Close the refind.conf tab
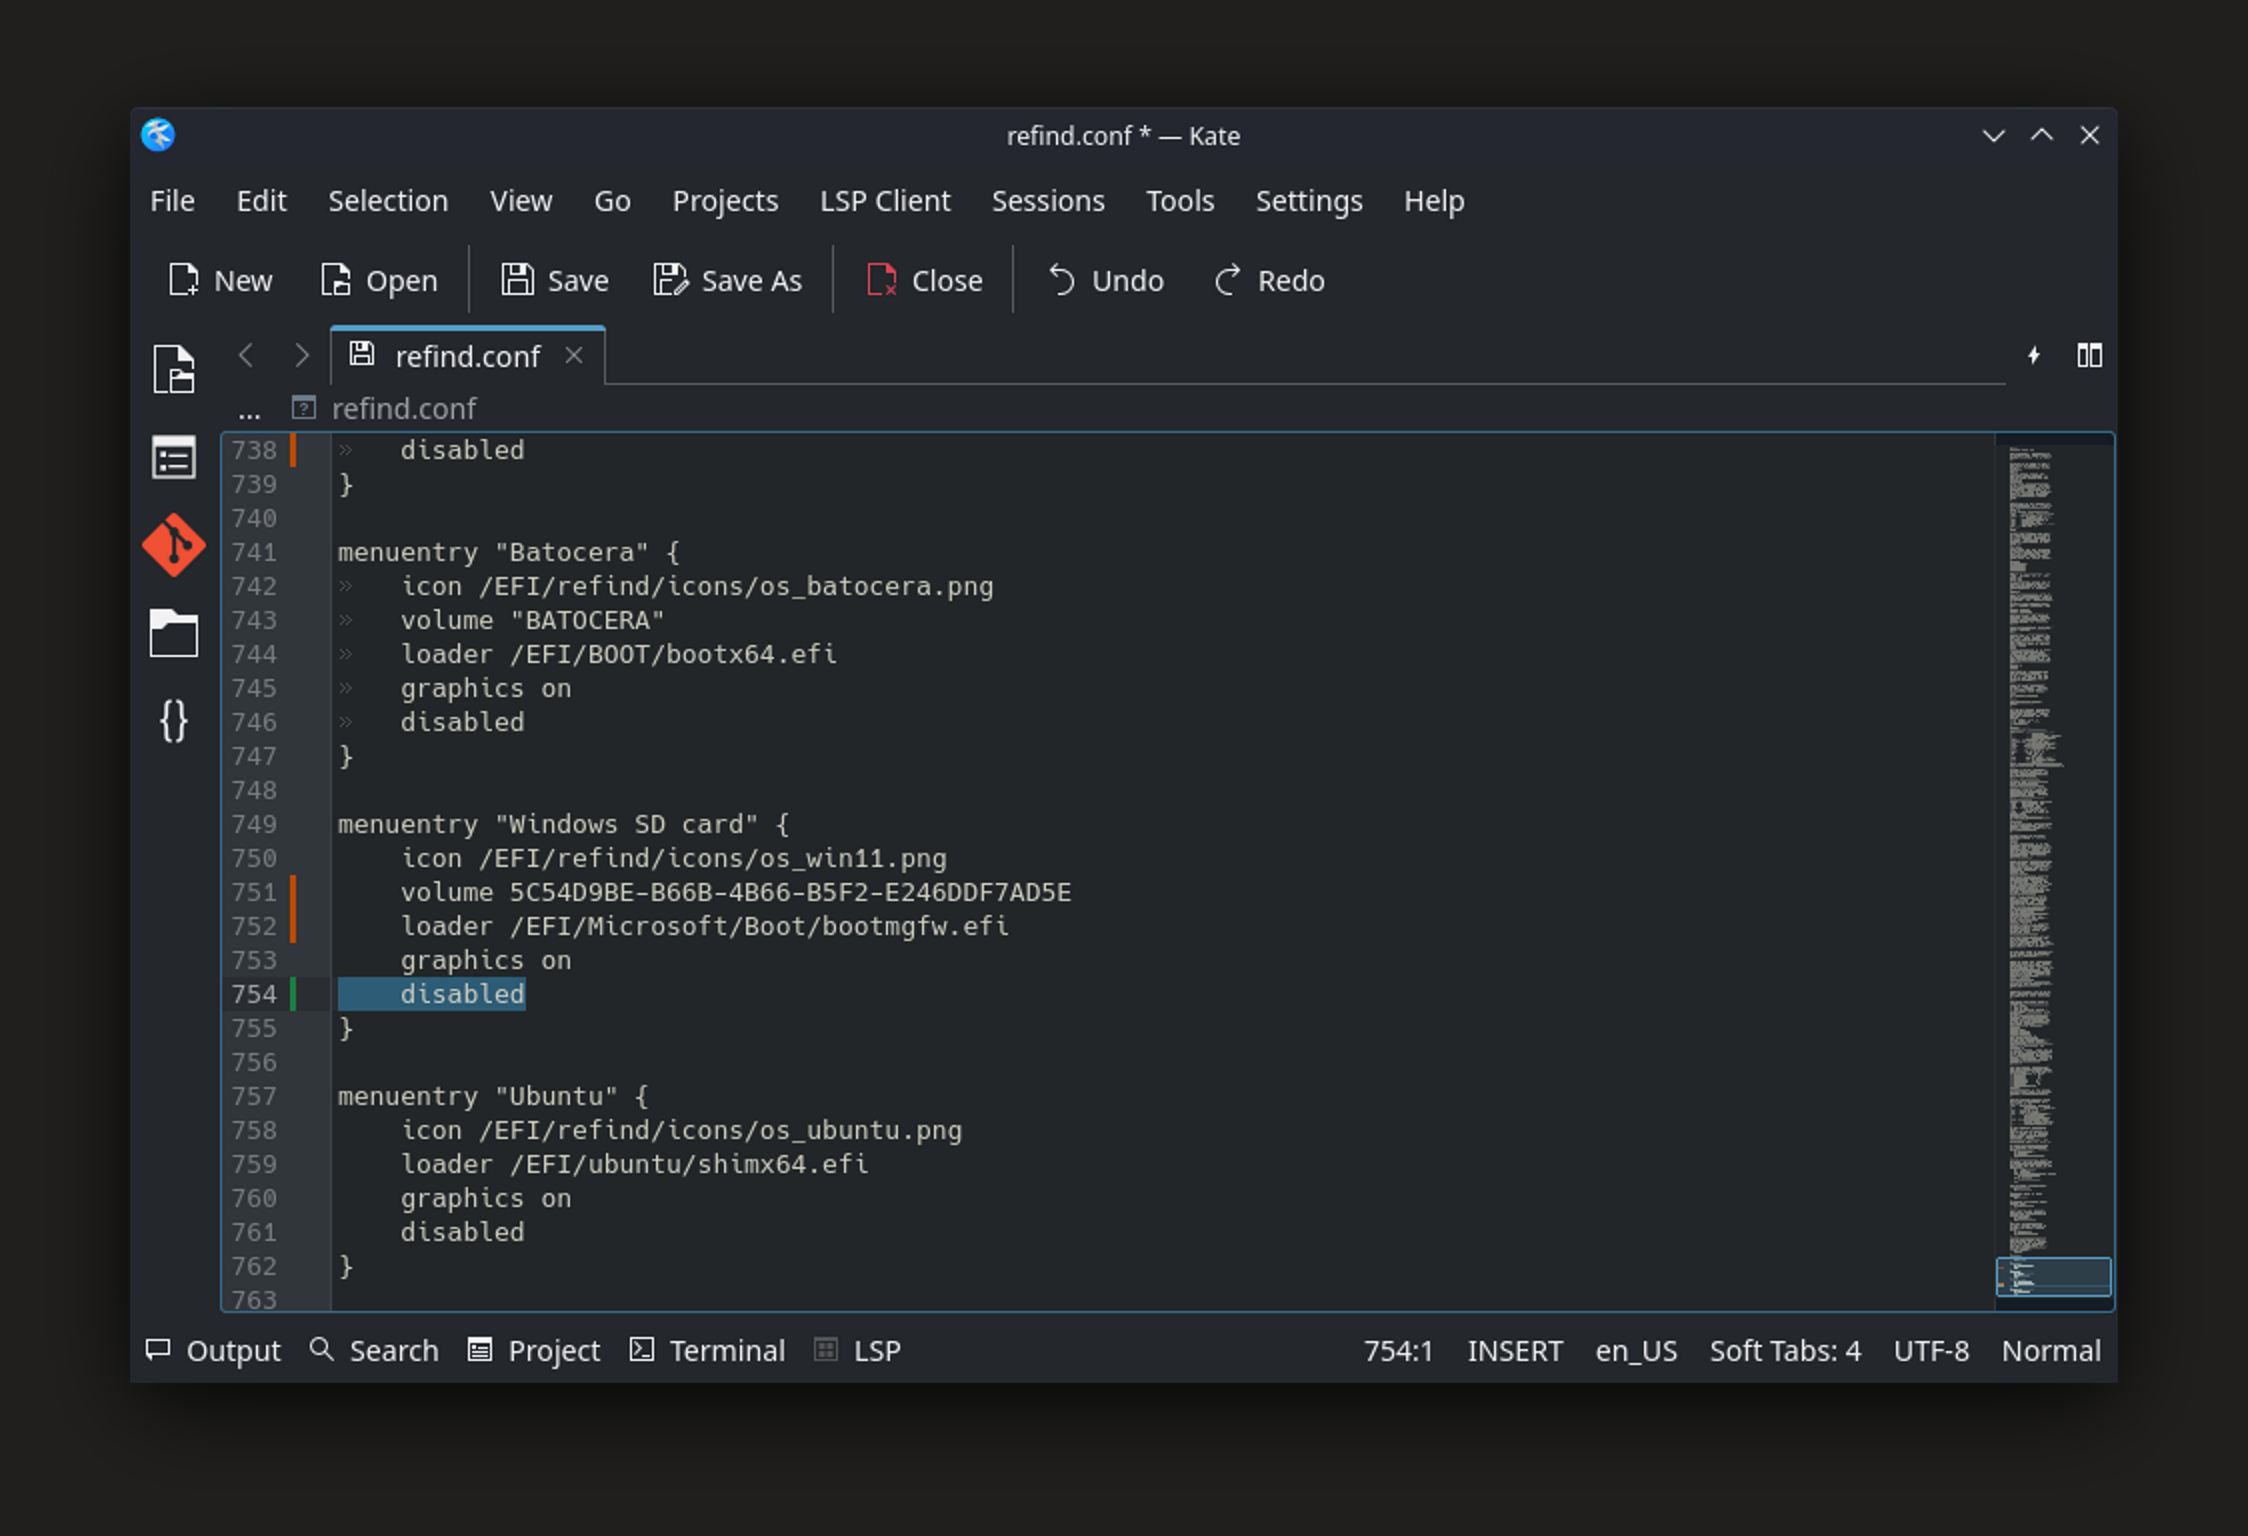2248x1536 pixels. pos(573,356)
